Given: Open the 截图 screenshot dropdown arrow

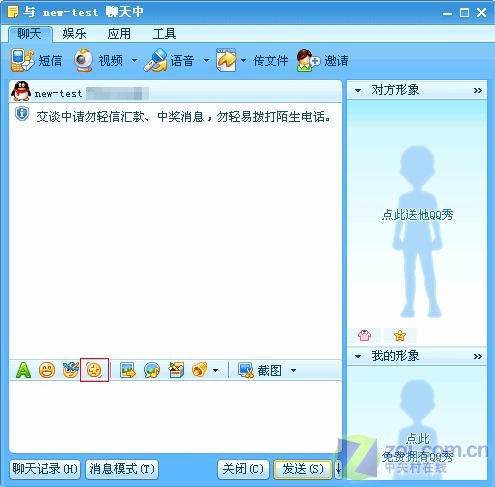Looking at the screenshot, I should point(293,370).
